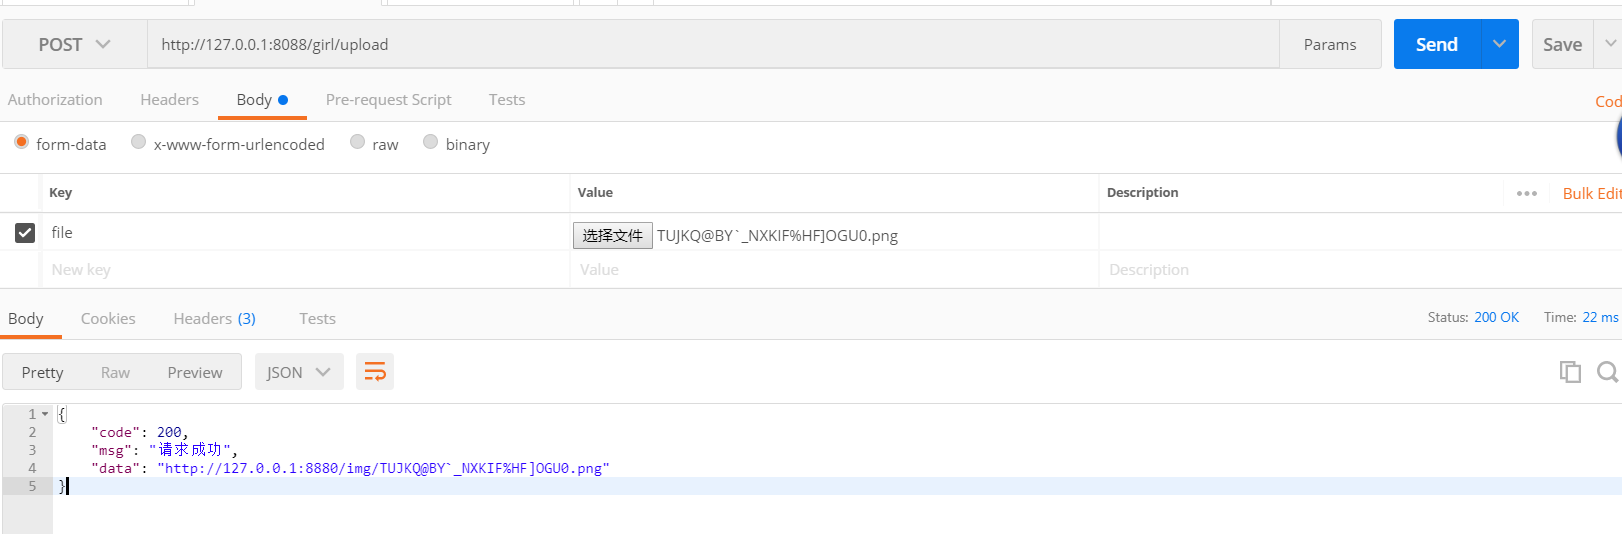
Task: Open the request Tests tab
Action: (x=507, y=100)
